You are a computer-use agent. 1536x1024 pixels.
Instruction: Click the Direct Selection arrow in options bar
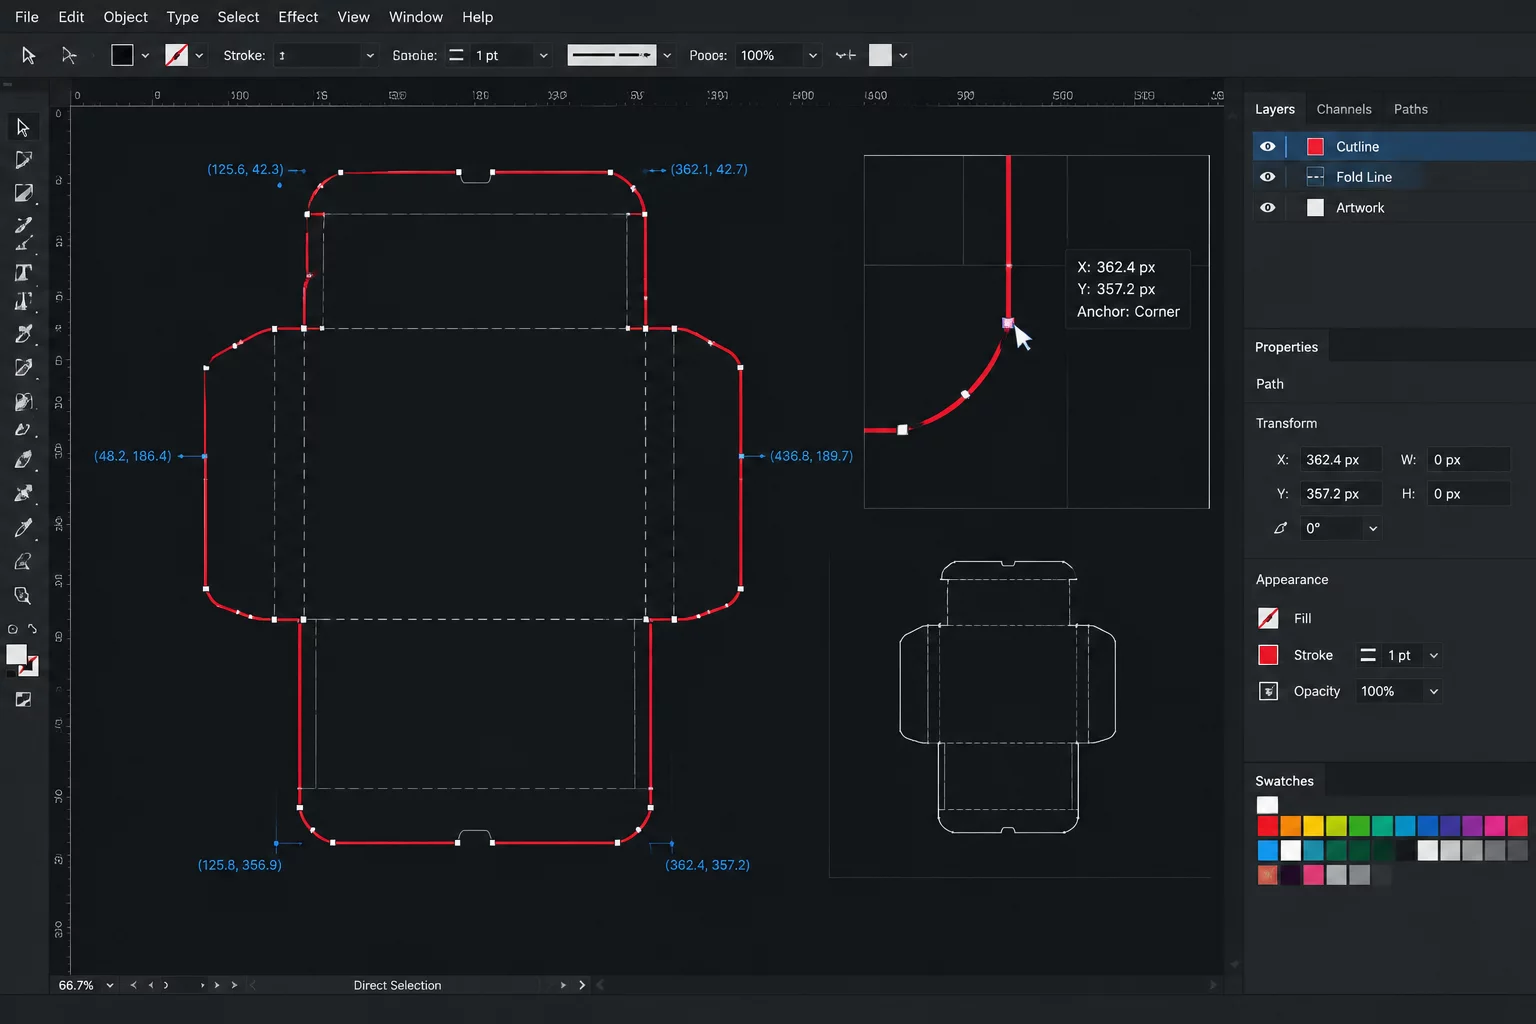68,56
